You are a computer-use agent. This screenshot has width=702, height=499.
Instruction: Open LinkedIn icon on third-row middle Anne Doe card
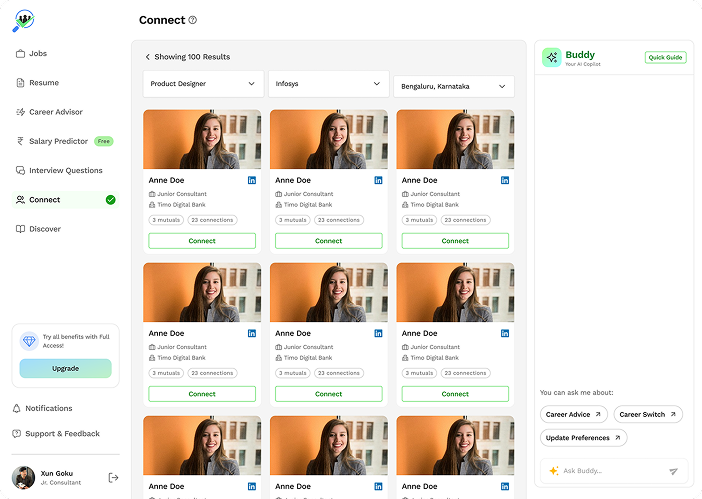[378, 486]
